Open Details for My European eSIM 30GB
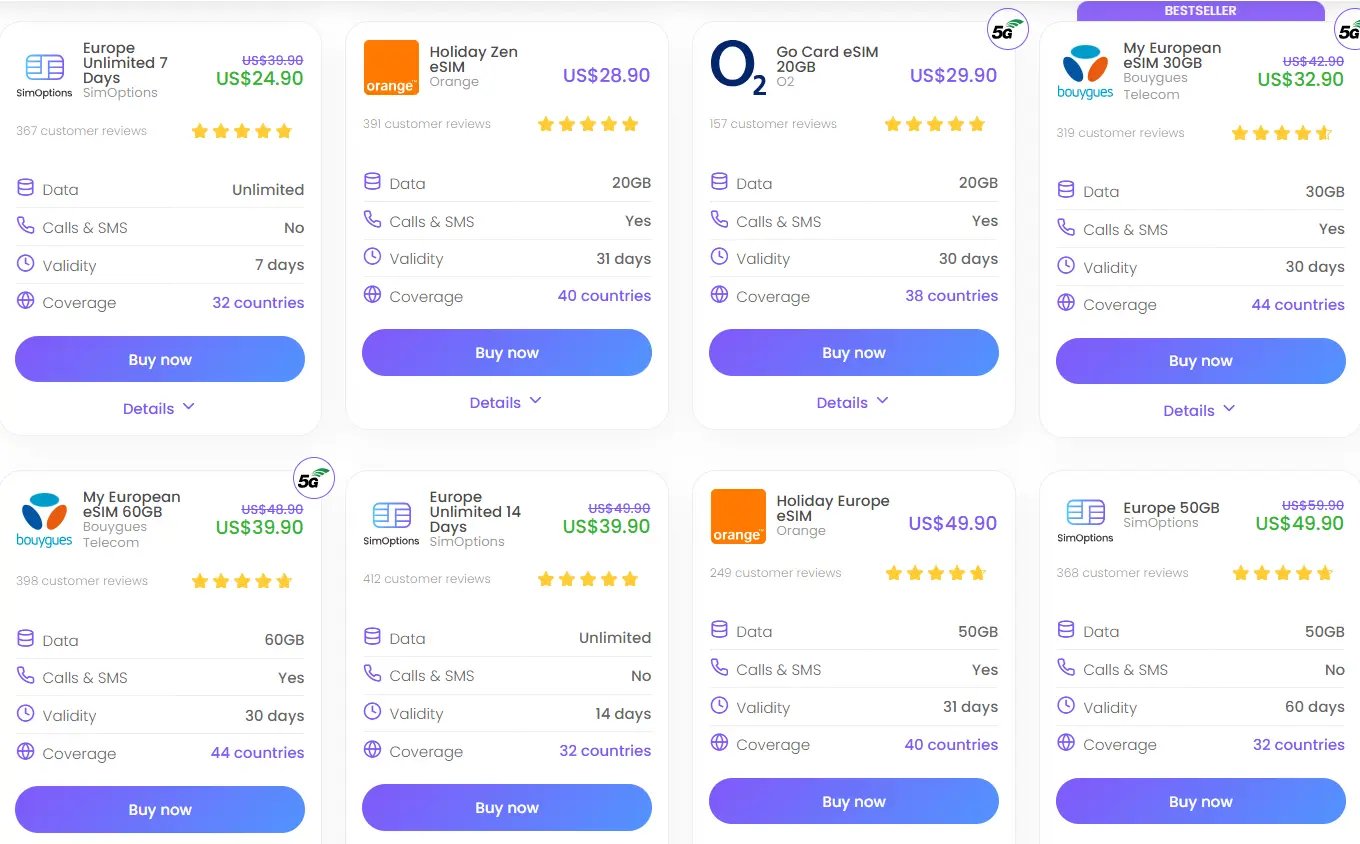This screenshot has width=1360, height=844. coord(1199,410)
